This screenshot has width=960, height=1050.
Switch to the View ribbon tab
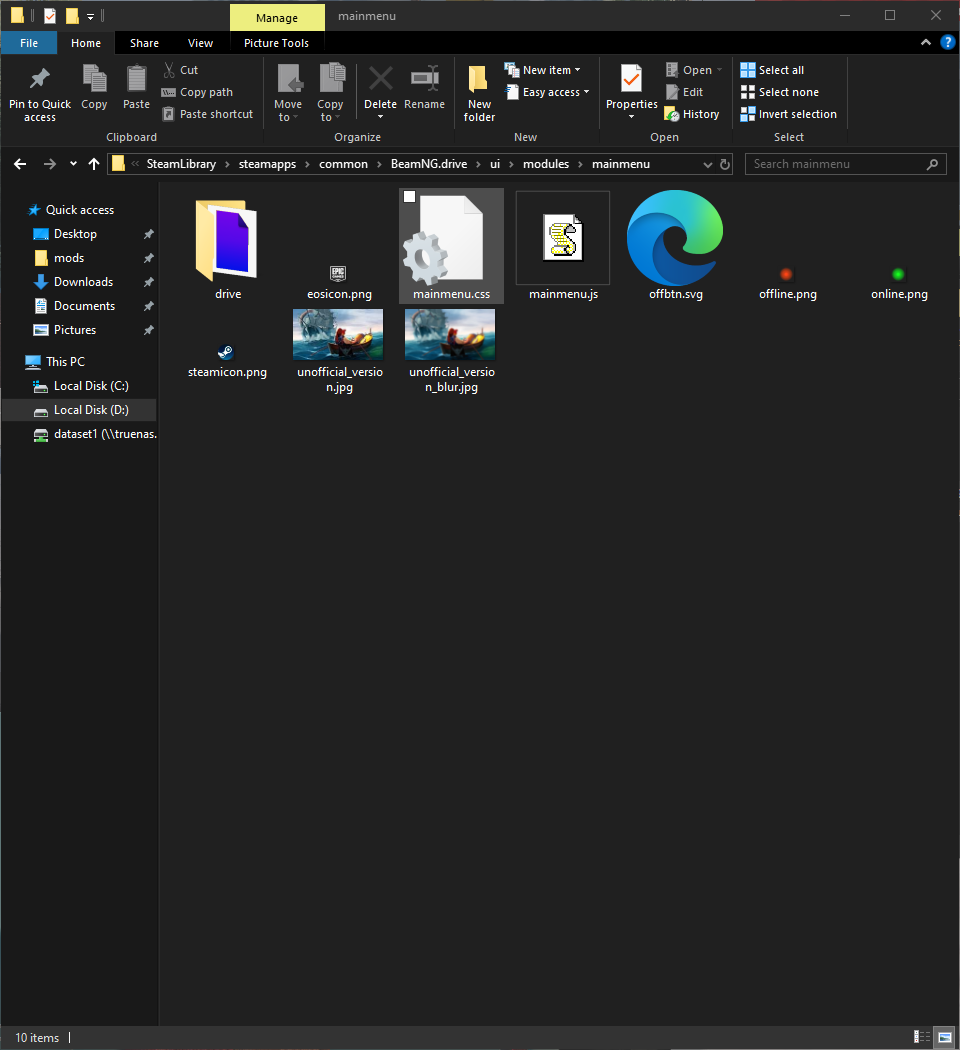(x=200, y=43)
